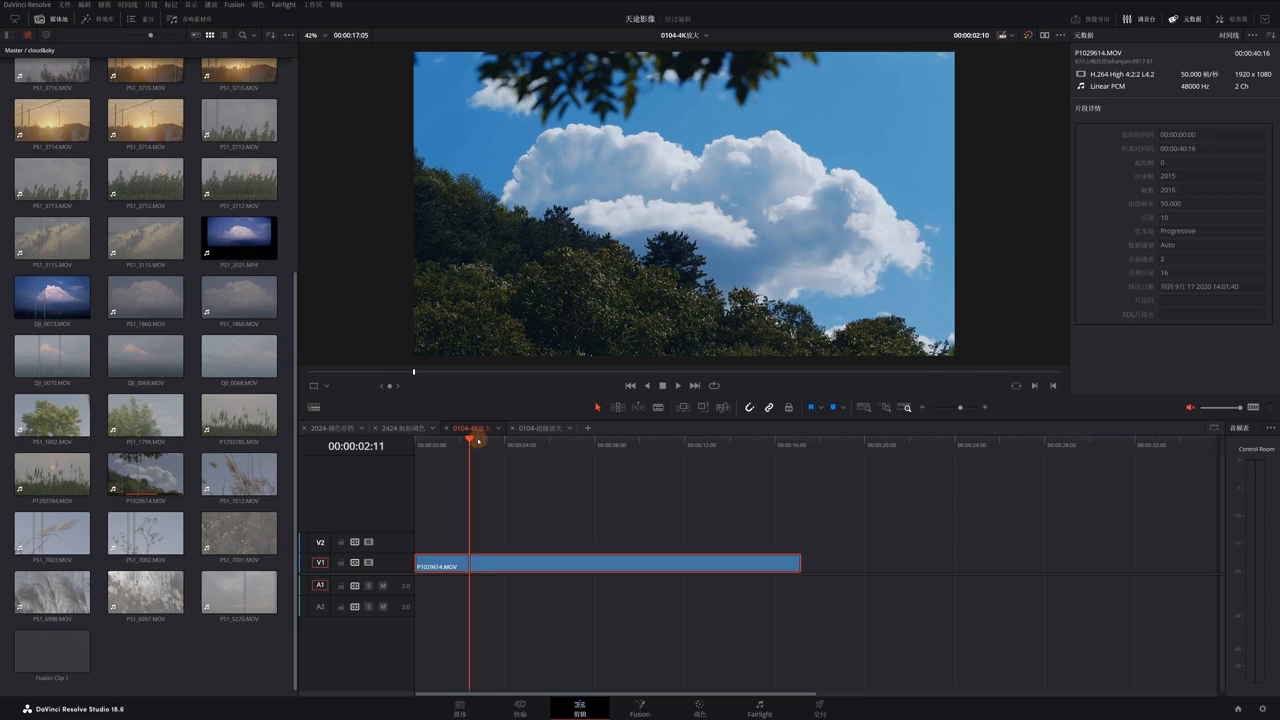Open the media pool three-dot options menu
This screenshot has width=1280, height=720.
289,35
